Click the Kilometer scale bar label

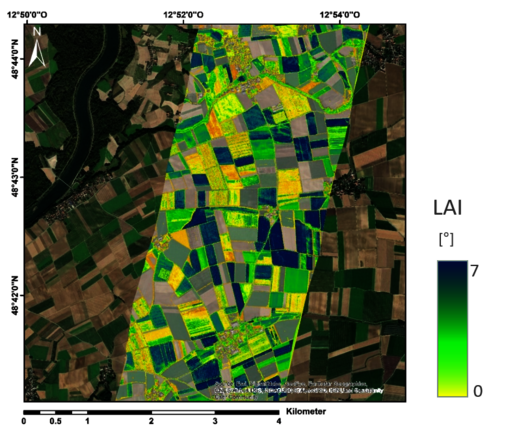pyautogui.click(x=306, y=411)
